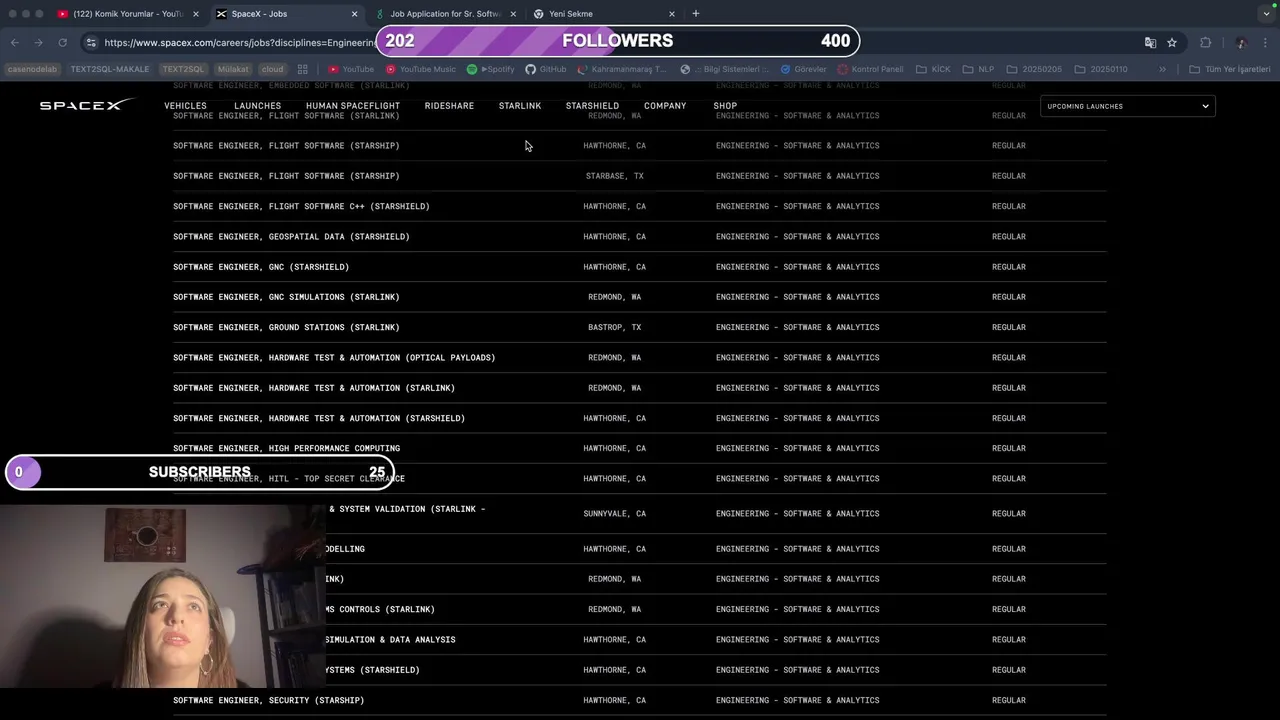The height and width of the screenshot is (720, 1280).
Task: Open the YouTube Music bookmark
Action: [x=420, y=69]
